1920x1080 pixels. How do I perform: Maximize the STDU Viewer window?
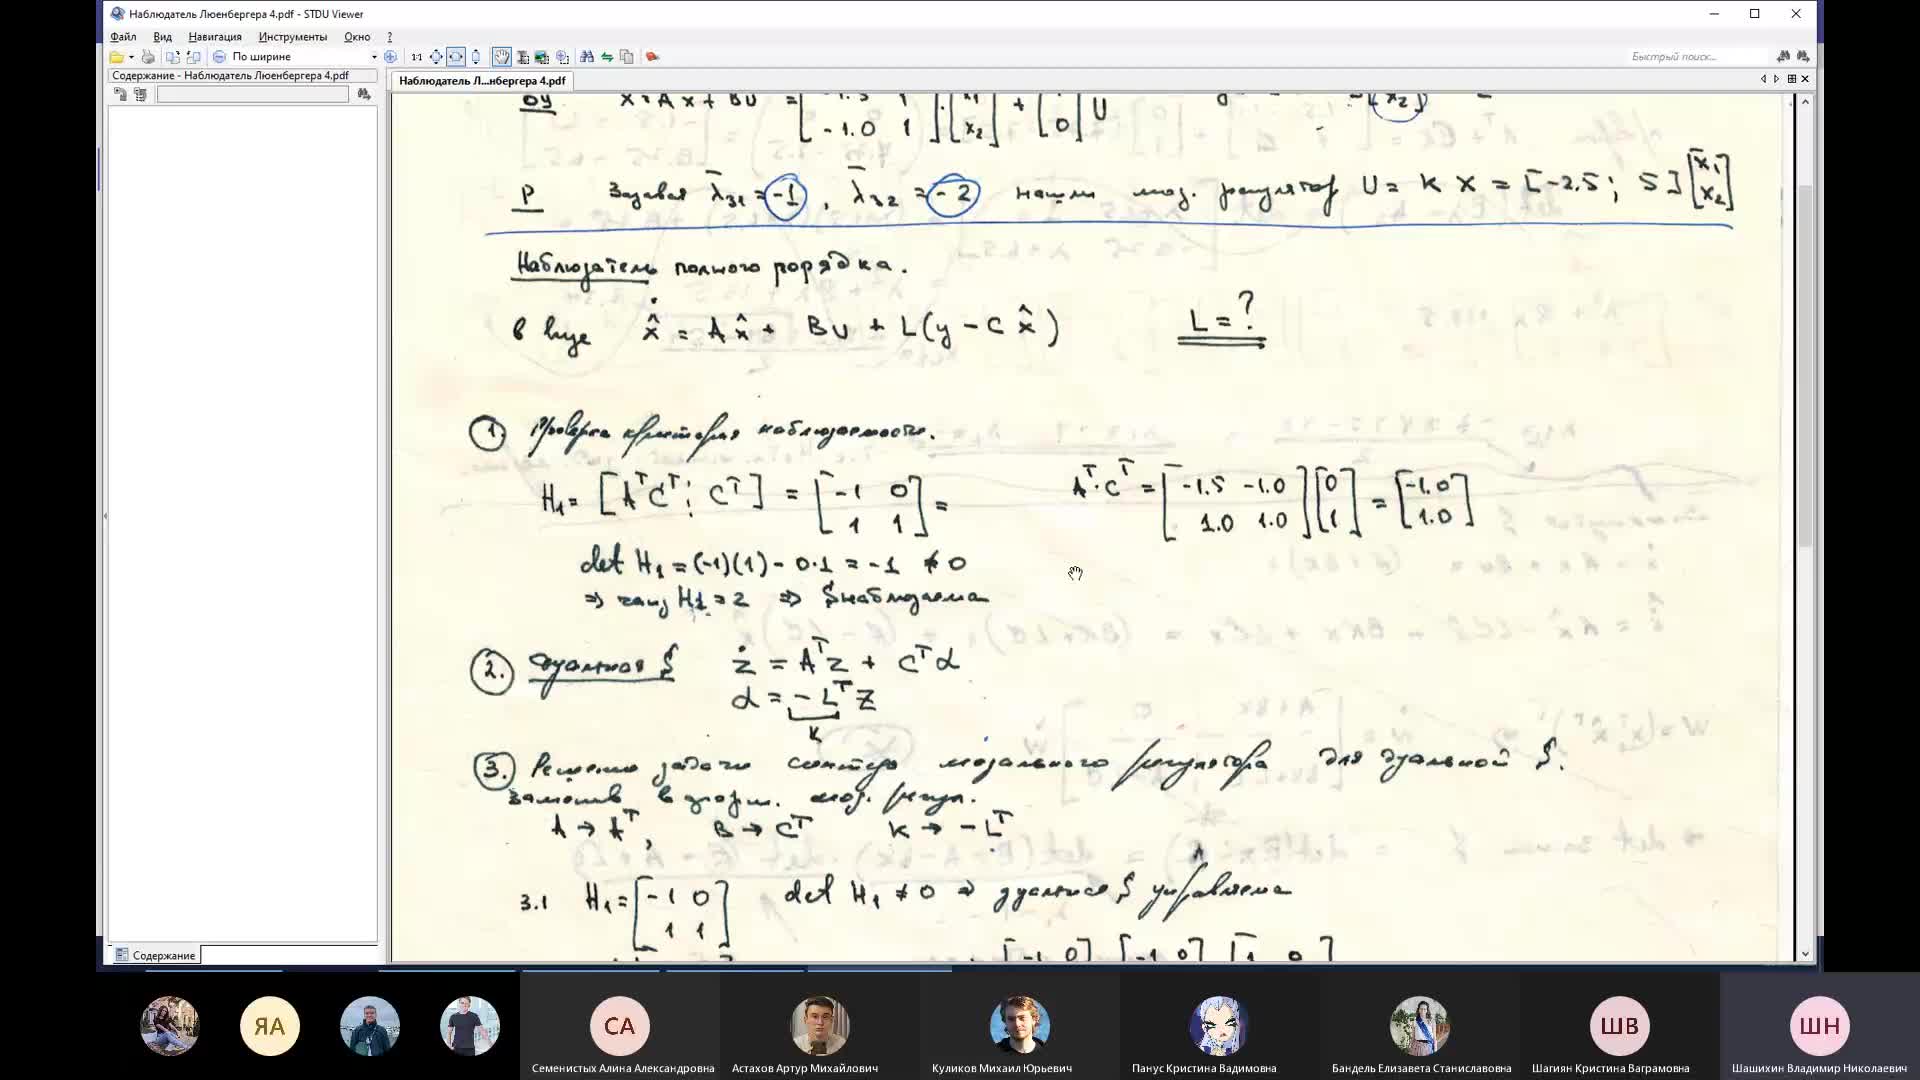[1754, 14]
